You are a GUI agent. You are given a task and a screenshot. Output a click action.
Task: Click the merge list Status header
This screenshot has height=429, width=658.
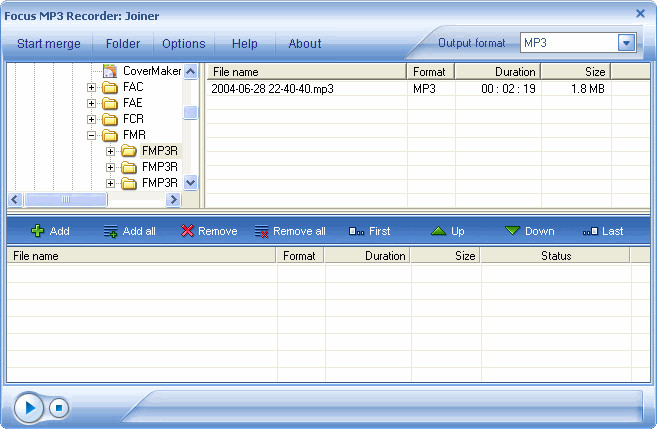(x=556, y=256)
